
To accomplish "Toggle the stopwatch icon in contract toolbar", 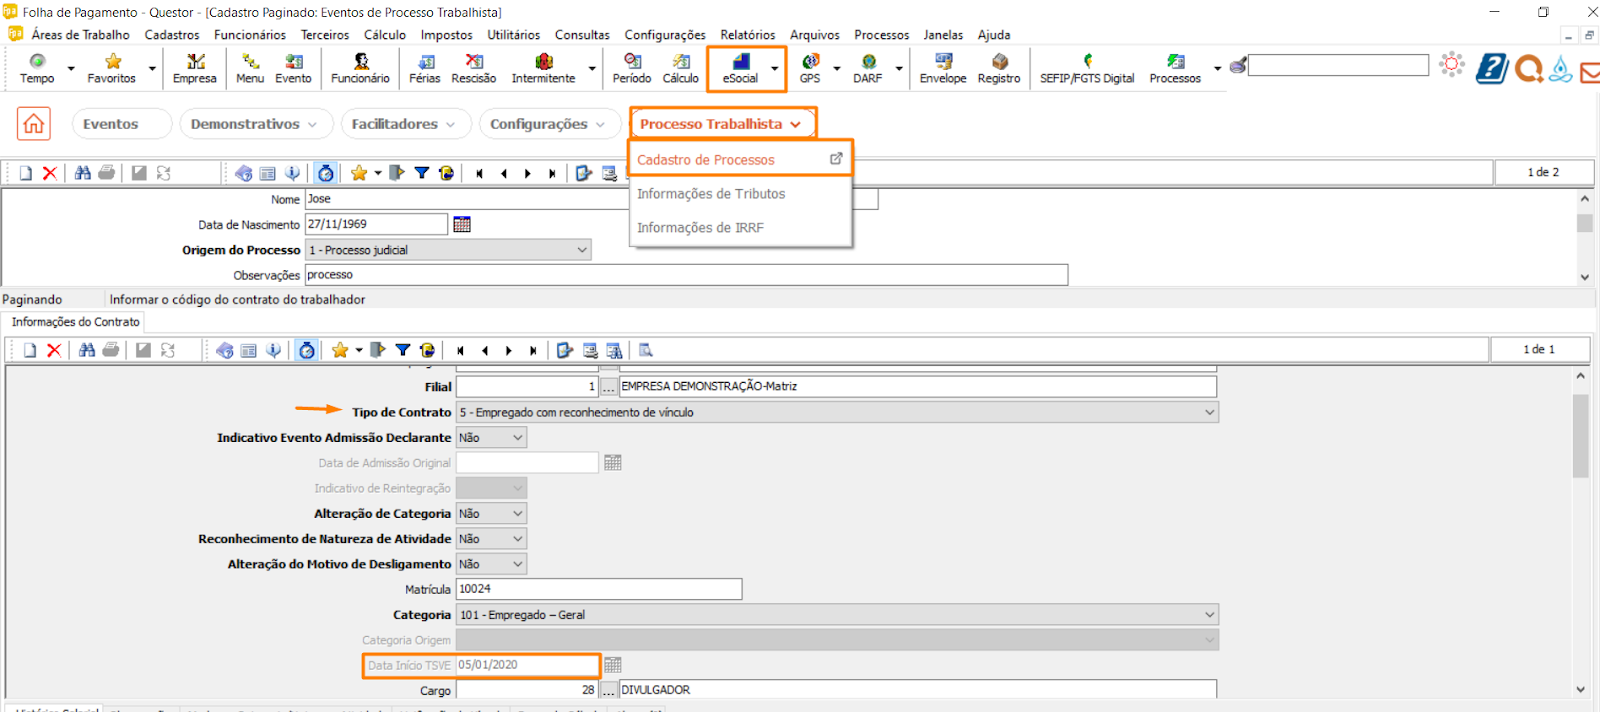I will pos(307,350).
